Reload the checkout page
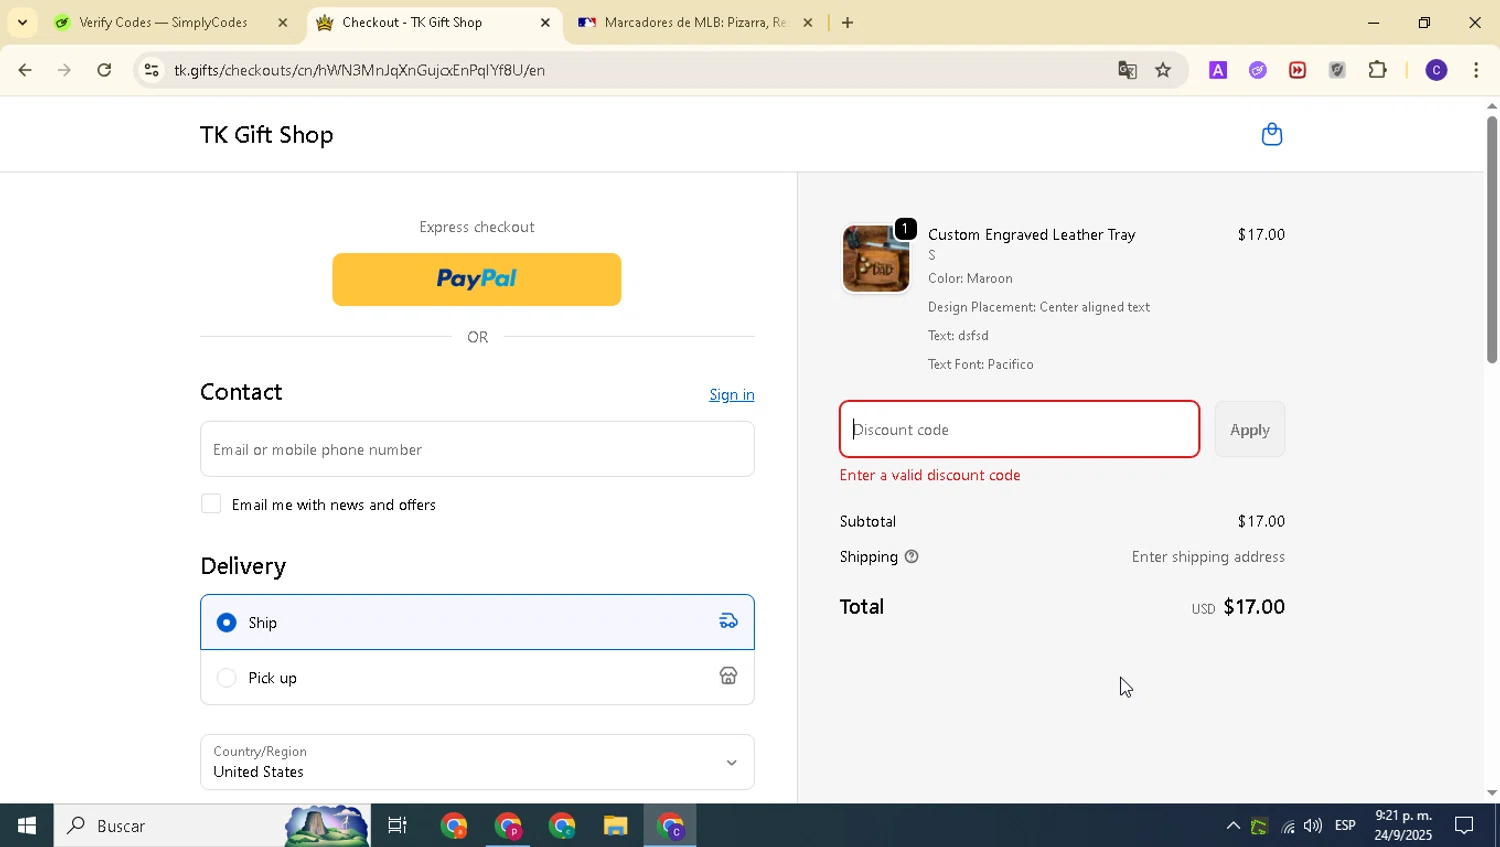Screen dimensions: 1500x847 (104, 70)
